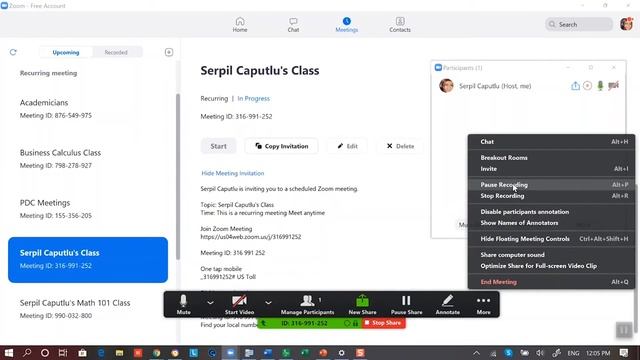This screenshot has width=640, height=360.
Task: Click the lock icon on green share bar
Action: click(356, 323)
